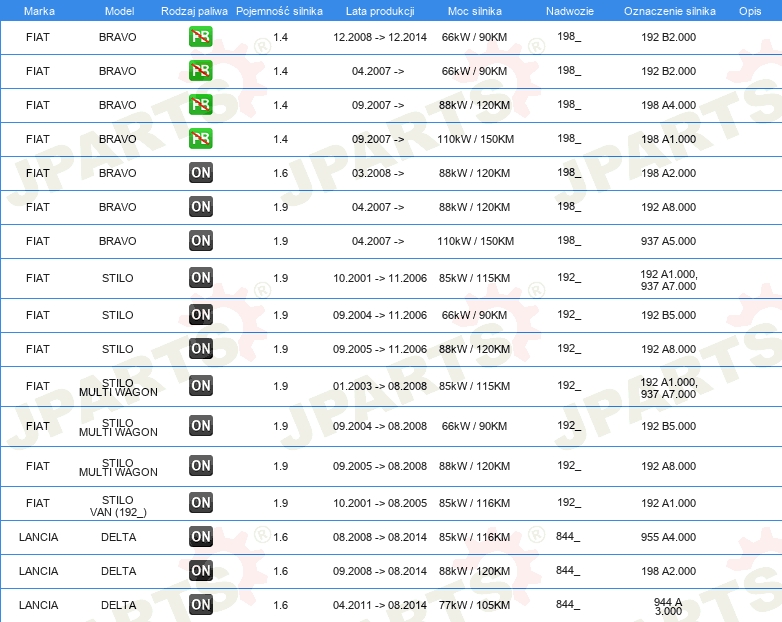Select the Pojemność silnika column header

click(x=279, y=11)
